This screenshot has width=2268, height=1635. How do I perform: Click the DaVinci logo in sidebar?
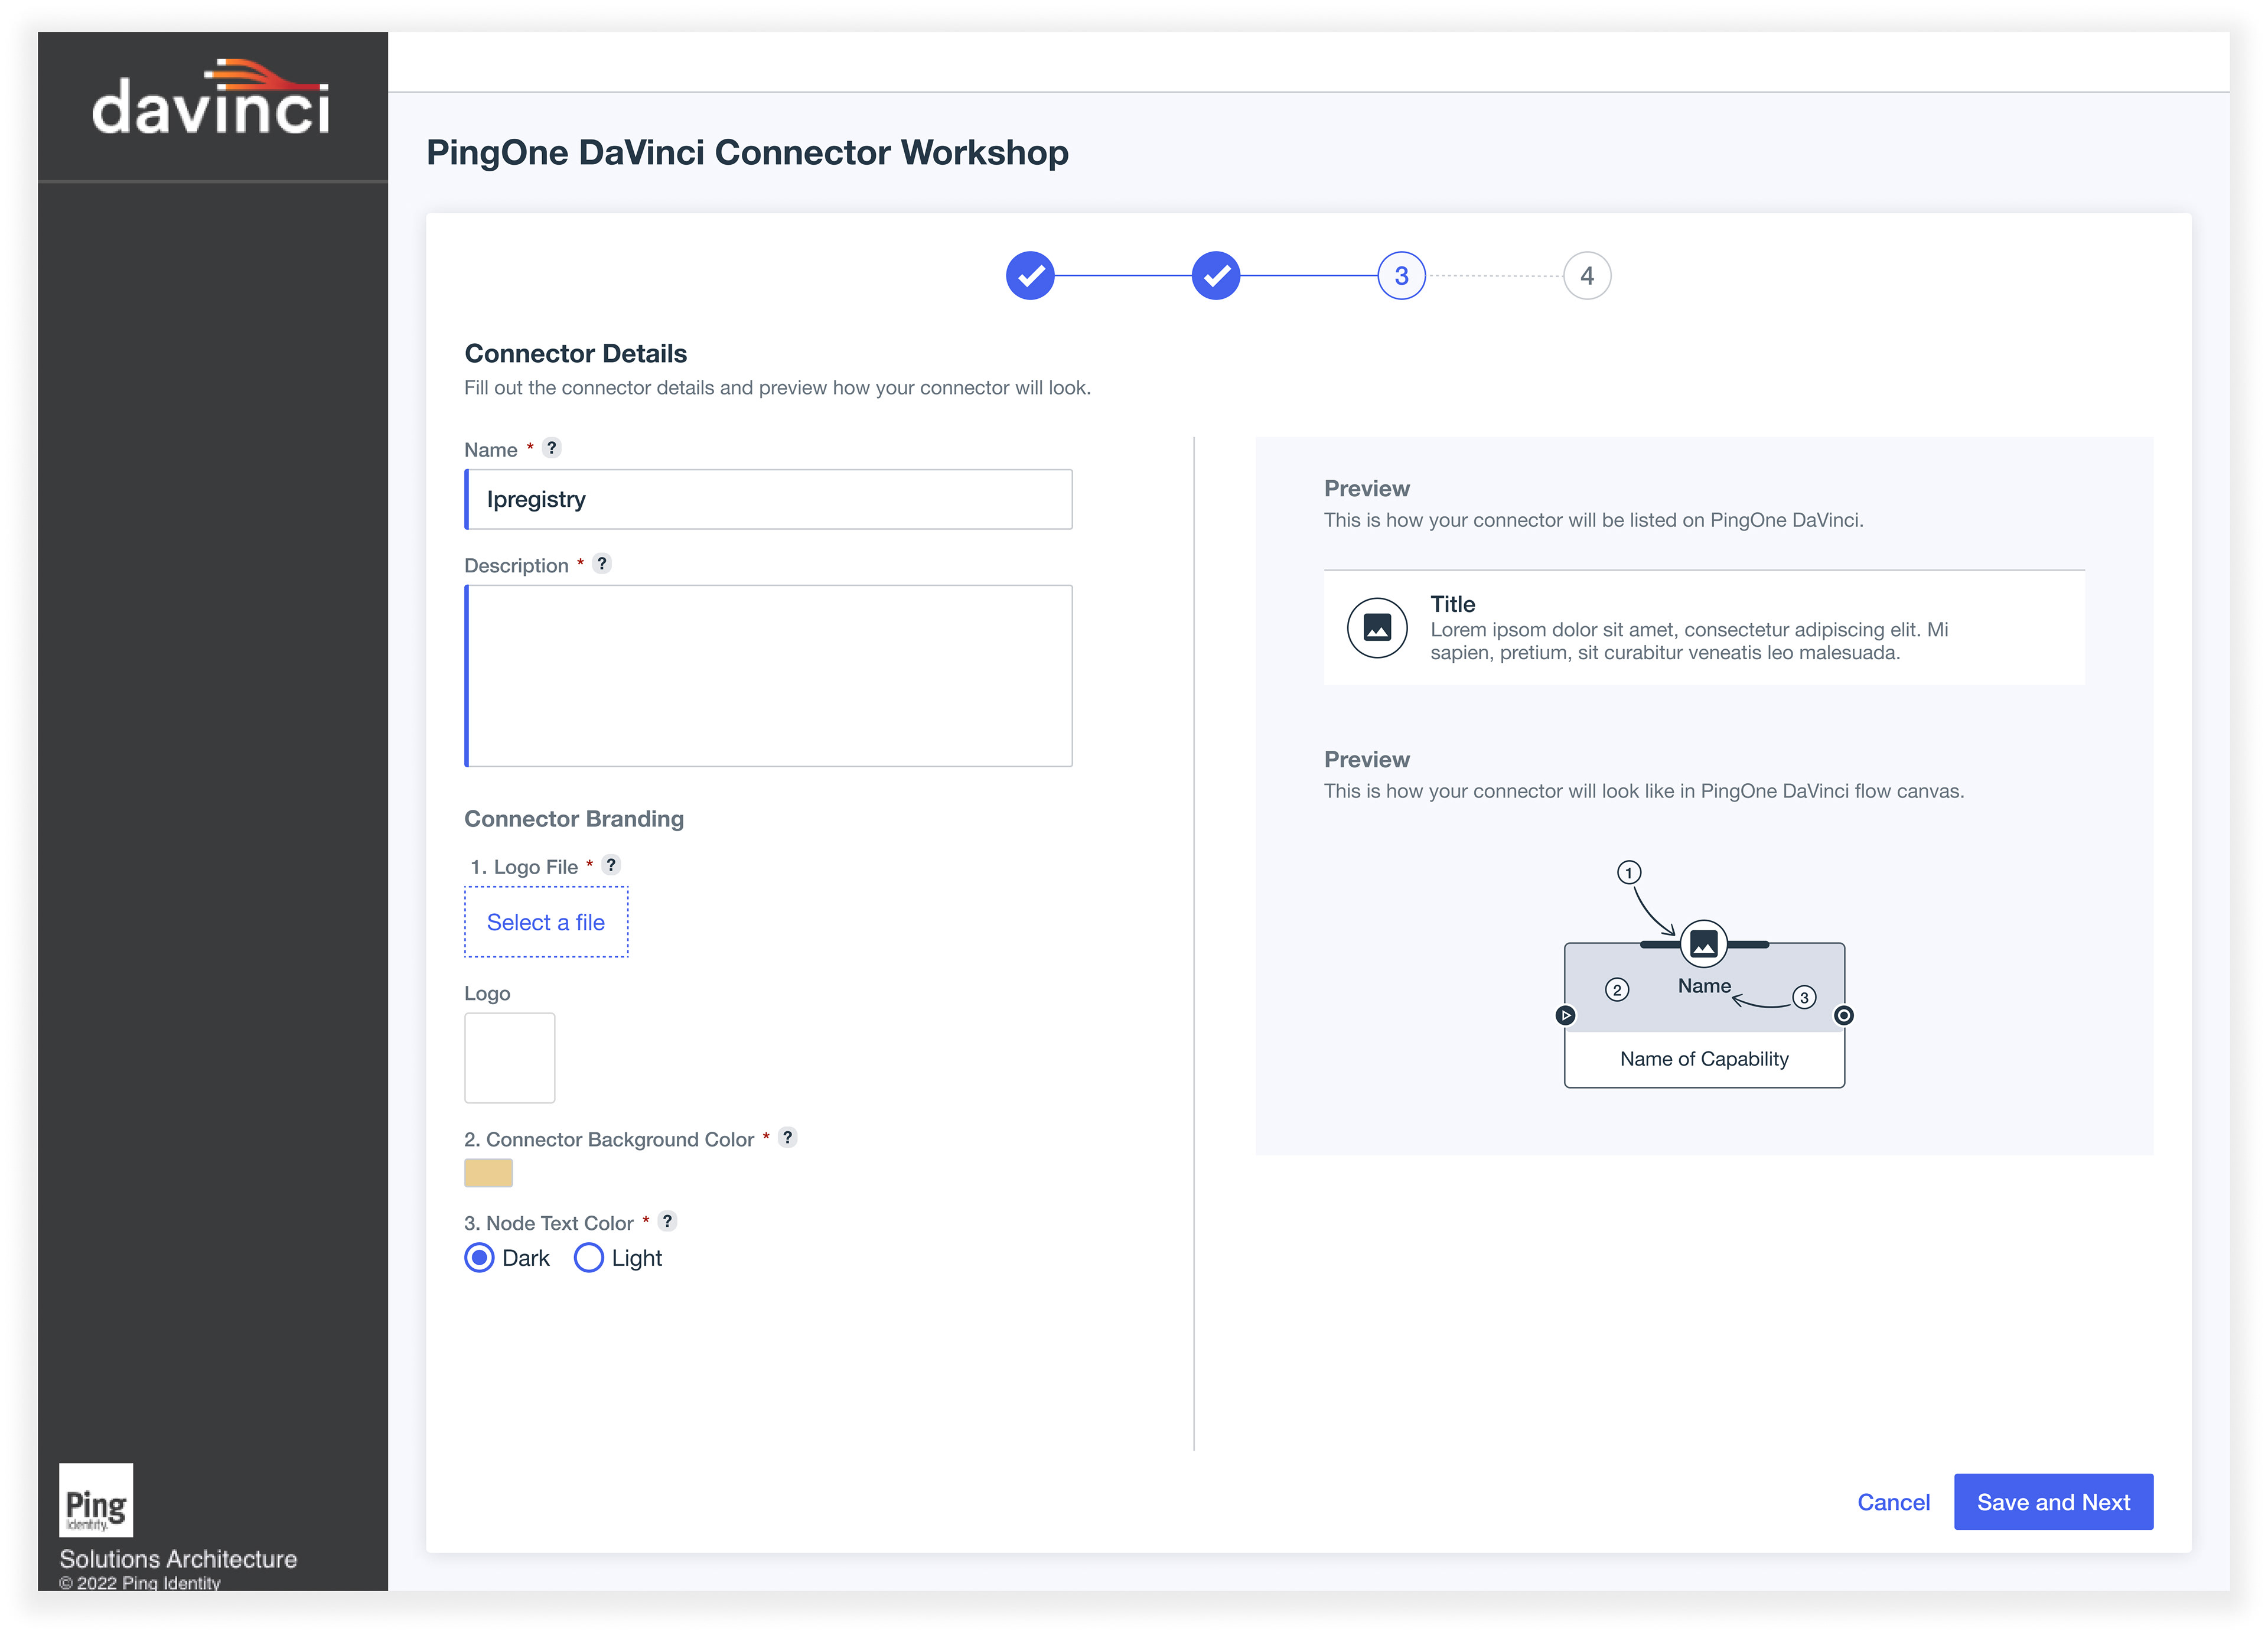click(211, 97)
